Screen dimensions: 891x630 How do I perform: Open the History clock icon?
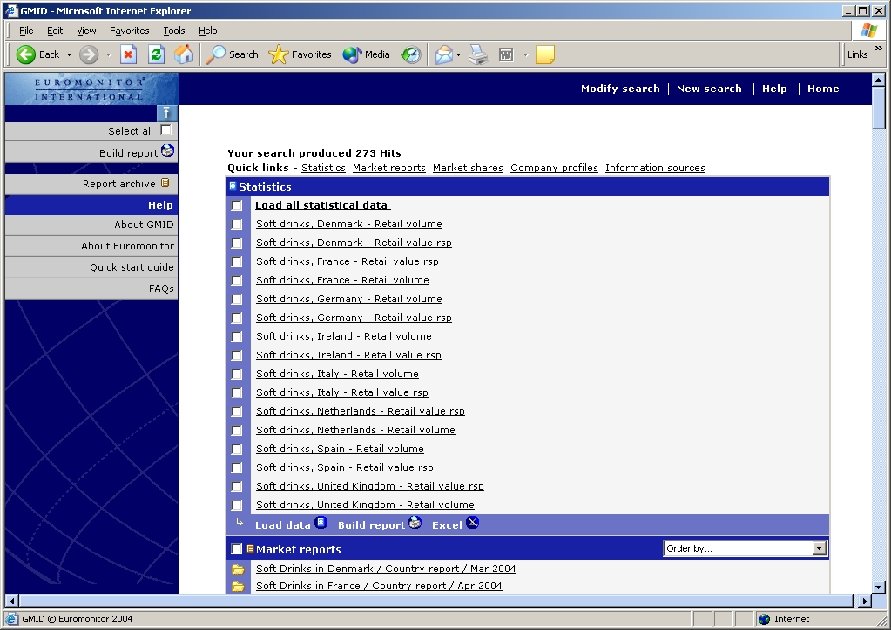pyautogui.click(x=411, y=55)
